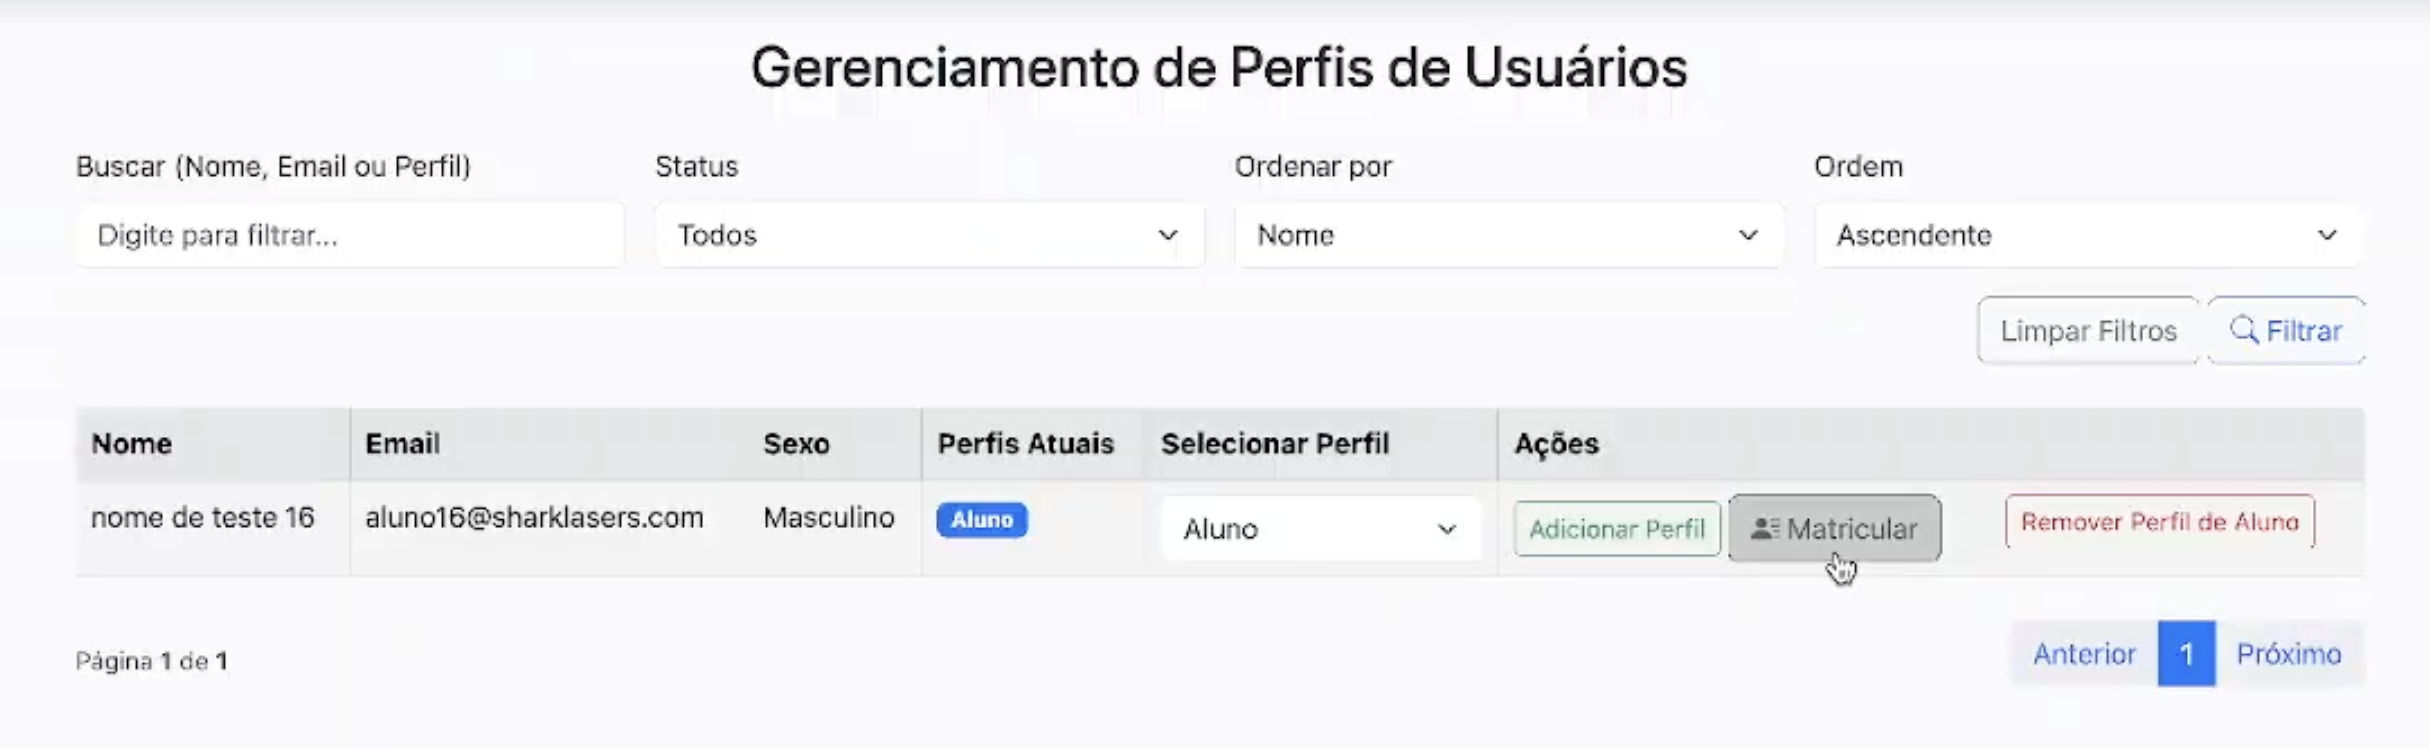This screenshot has height=748, width=2430.
Task: Click the Aluno badge in Perfis Atuais
Action: (x=982, y=520)
